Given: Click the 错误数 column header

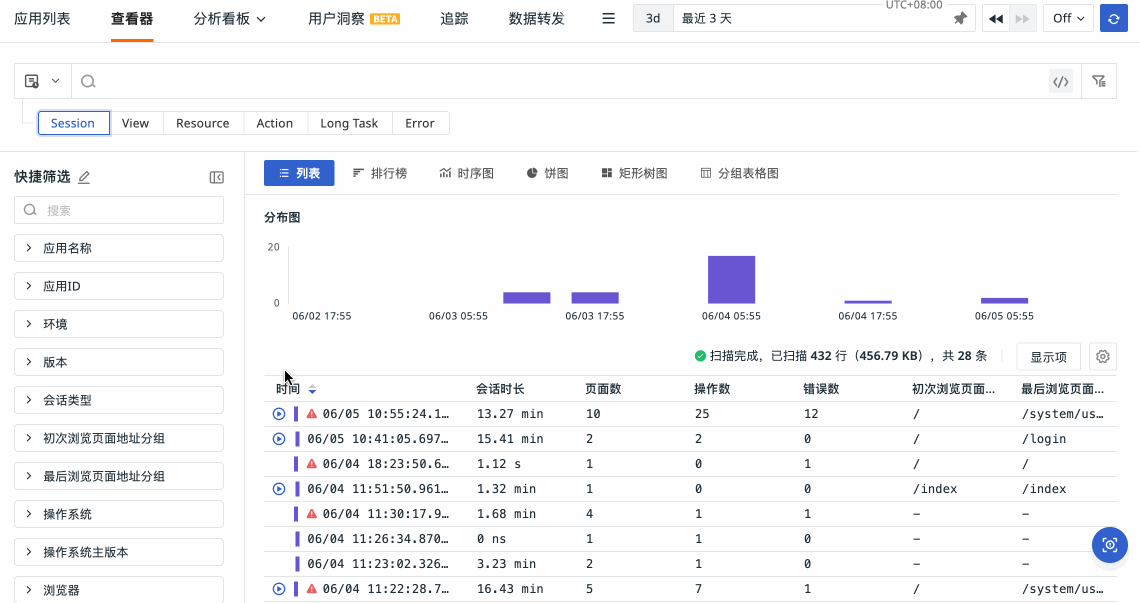Looking at the screenshot, I should coord(822,389).
